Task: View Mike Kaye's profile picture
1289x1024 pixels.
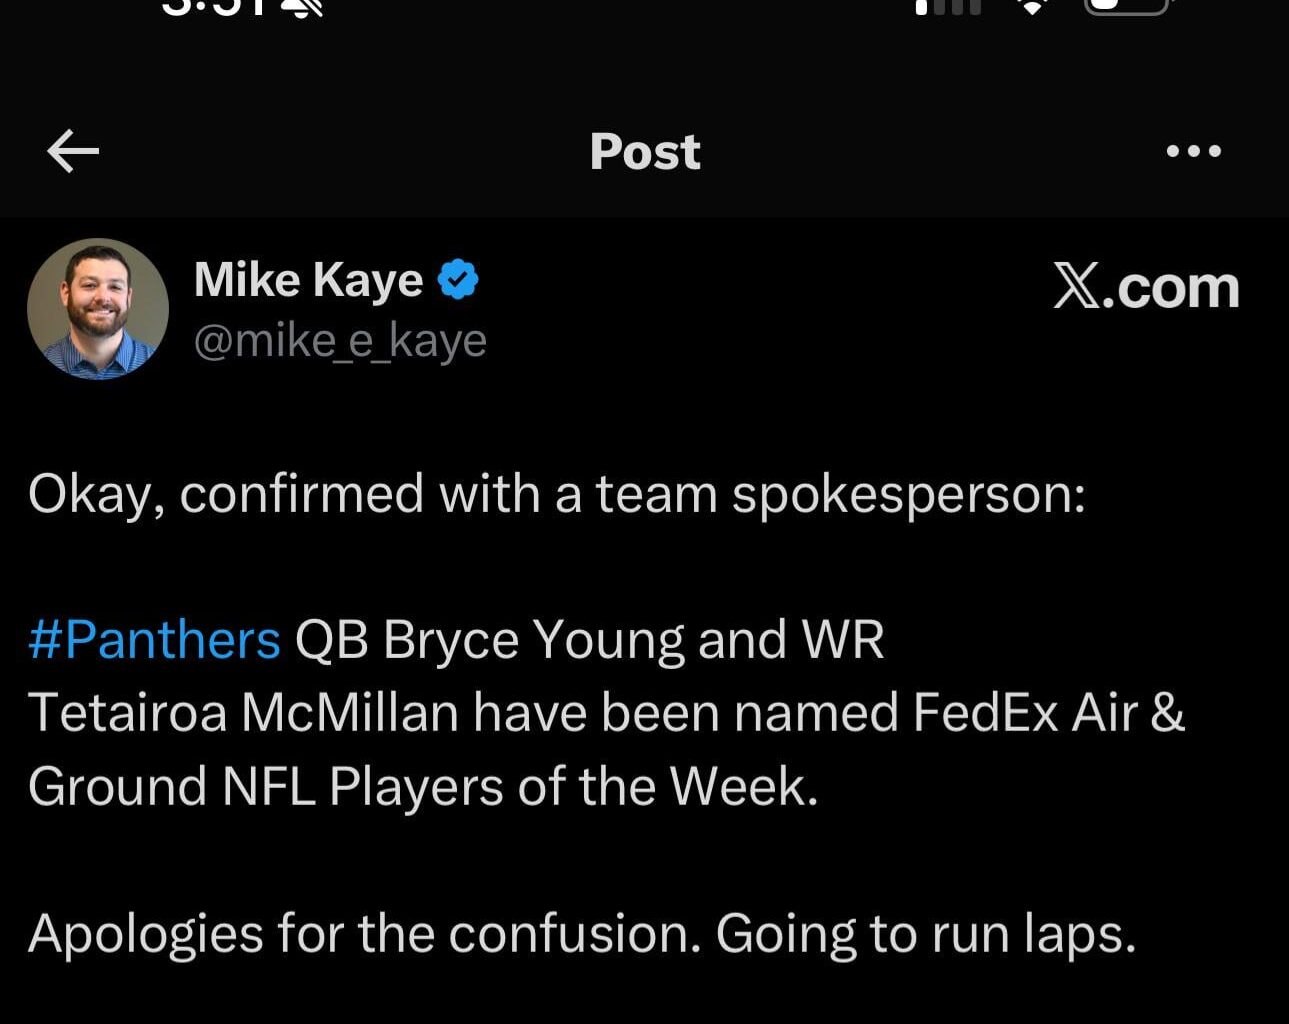Action: [97, 308]
